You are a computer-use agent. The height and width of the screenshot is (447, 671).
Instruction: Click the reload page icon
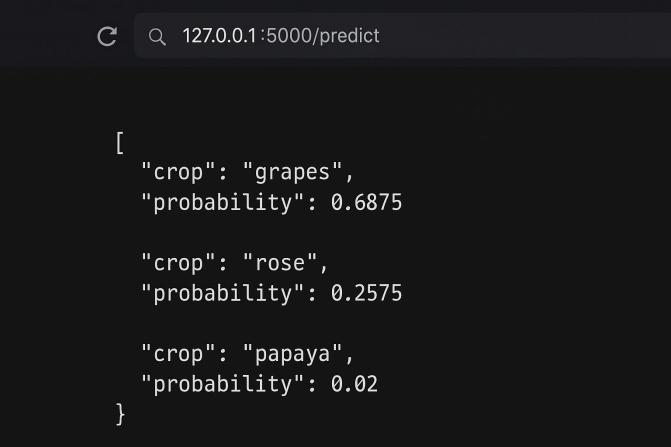107,37
